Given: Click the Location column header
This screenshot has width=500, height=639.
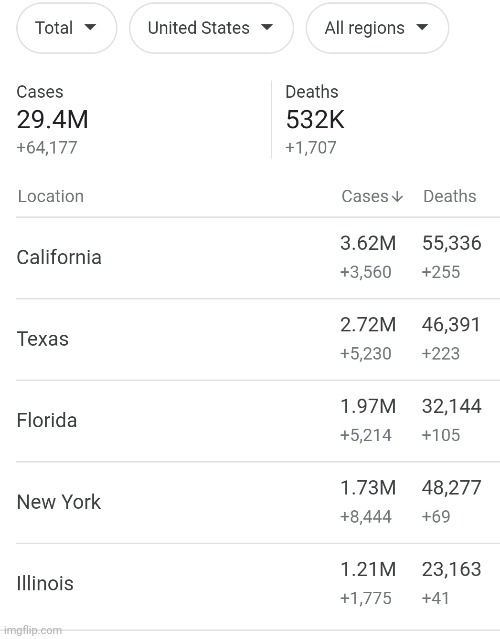Looking at the screenshot, I should coord(51,196).
